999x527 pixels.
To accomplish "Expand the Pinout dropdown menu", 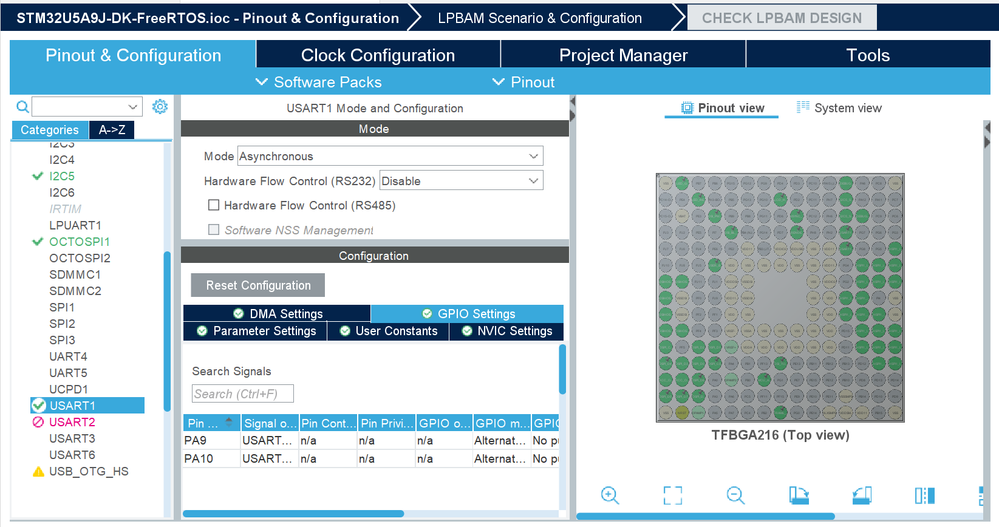I will click(x=523, y=82).
